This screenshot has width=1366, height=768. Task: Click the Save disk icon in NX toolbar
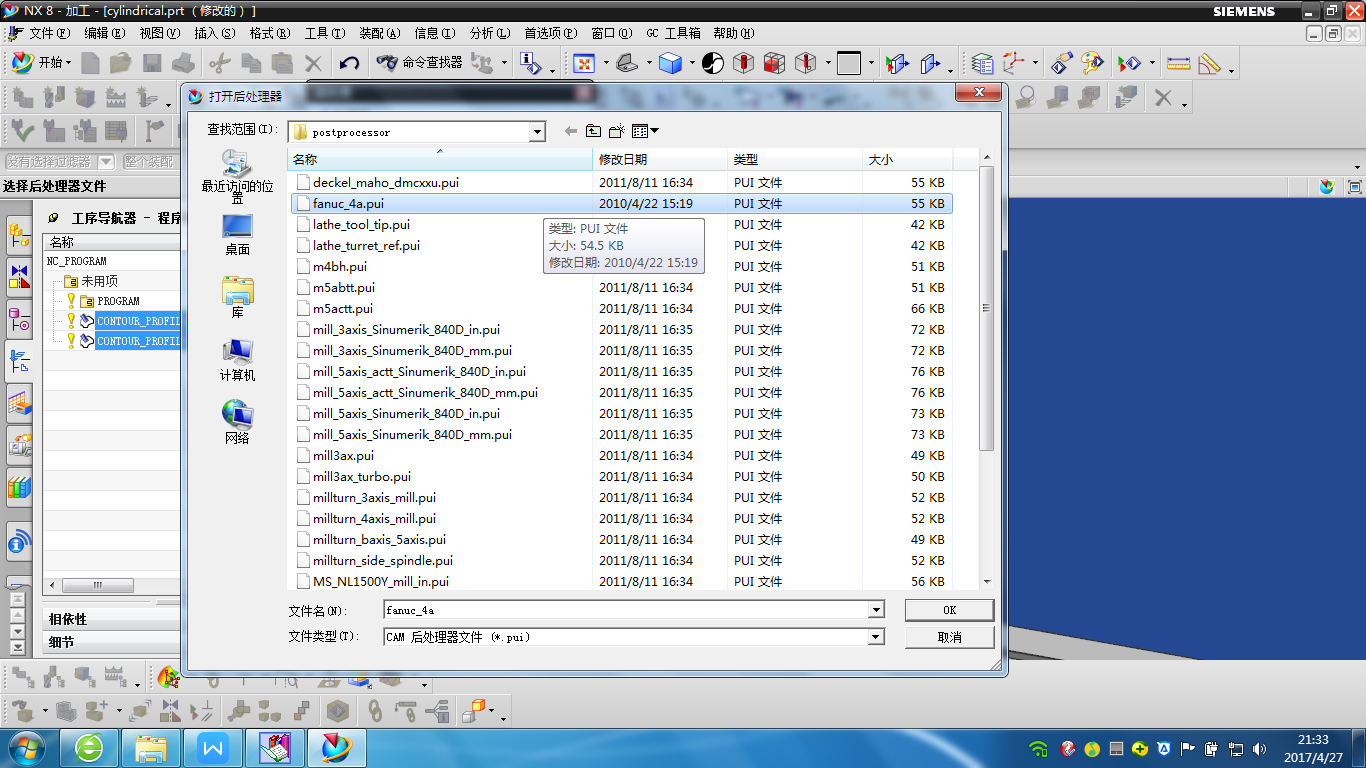(152, 63)
